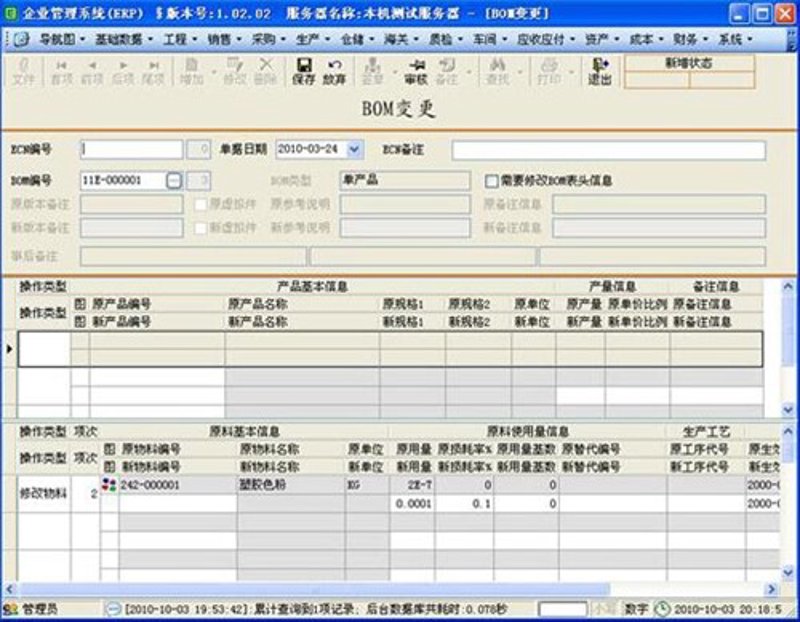Click the new usage value 0.0001
The width and height of the screenshot is (800, 622).
(413, 504)
